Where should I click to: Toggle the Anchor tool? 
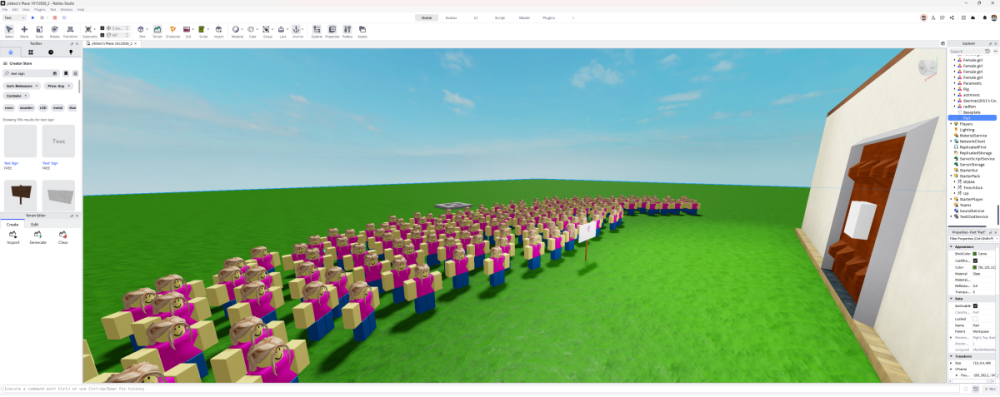click(x=297, y=31)
